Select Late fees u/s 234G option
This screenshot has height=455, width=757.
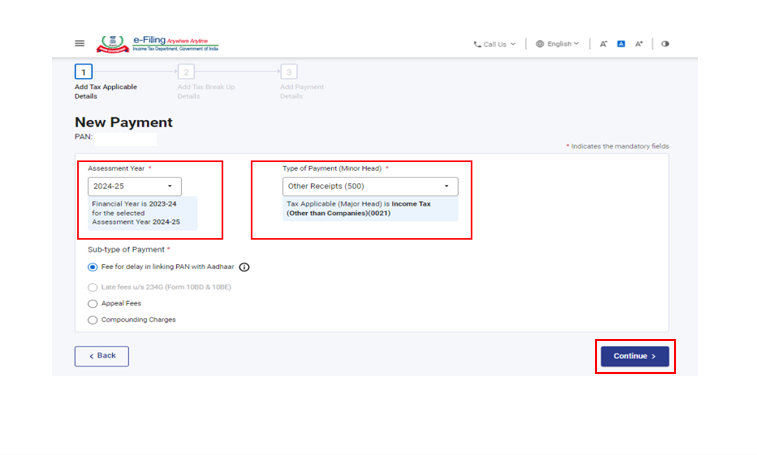point(93,286)
